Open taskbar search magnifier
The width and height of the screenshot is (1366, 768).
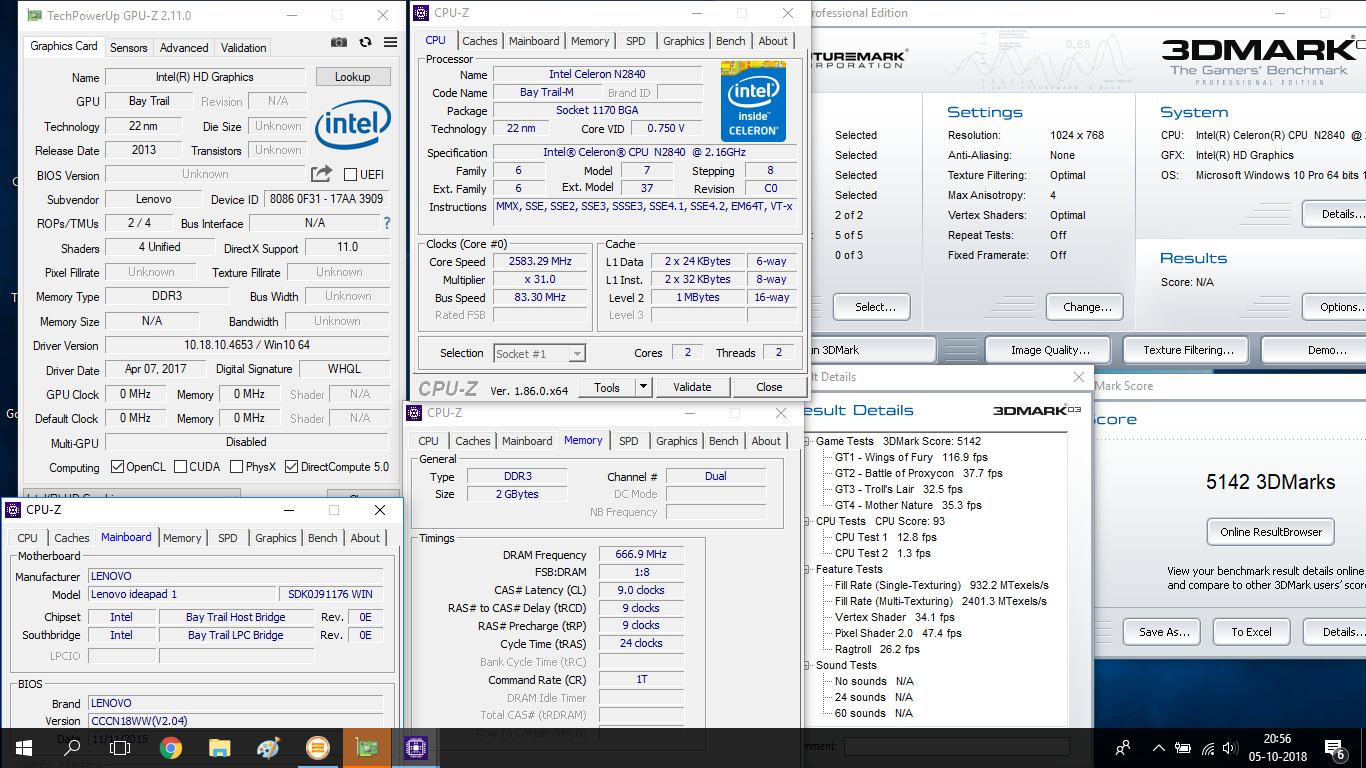pyautogui.click(x=72, y=748)
